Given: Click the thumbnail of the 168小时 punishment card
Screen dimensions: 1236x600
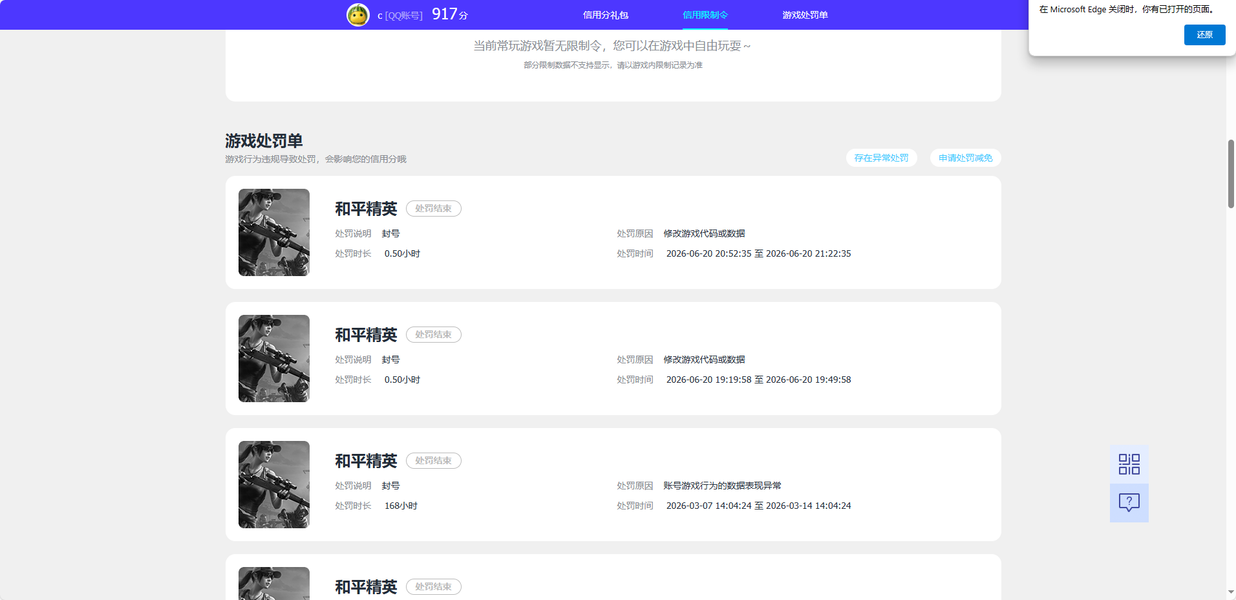Looking at the screenshot, I should tap(274, 484).
